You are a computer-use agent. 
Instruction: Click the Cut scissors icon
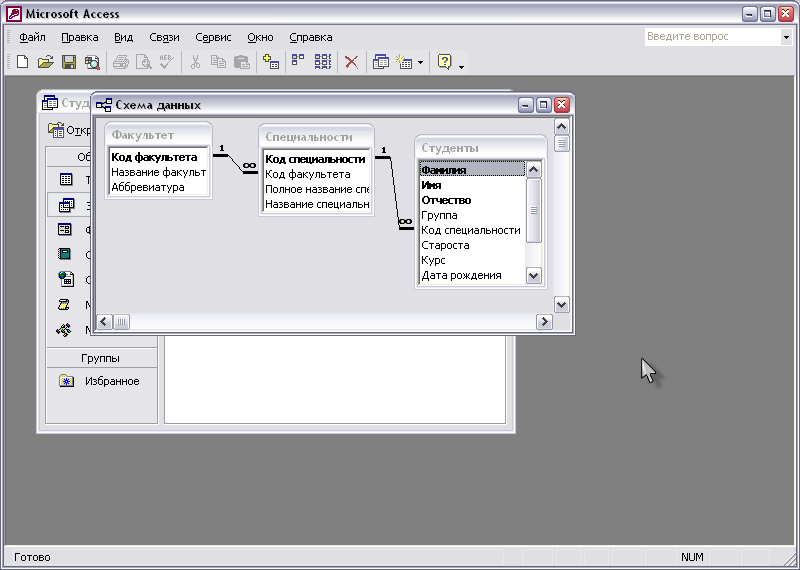click(195, 62)
